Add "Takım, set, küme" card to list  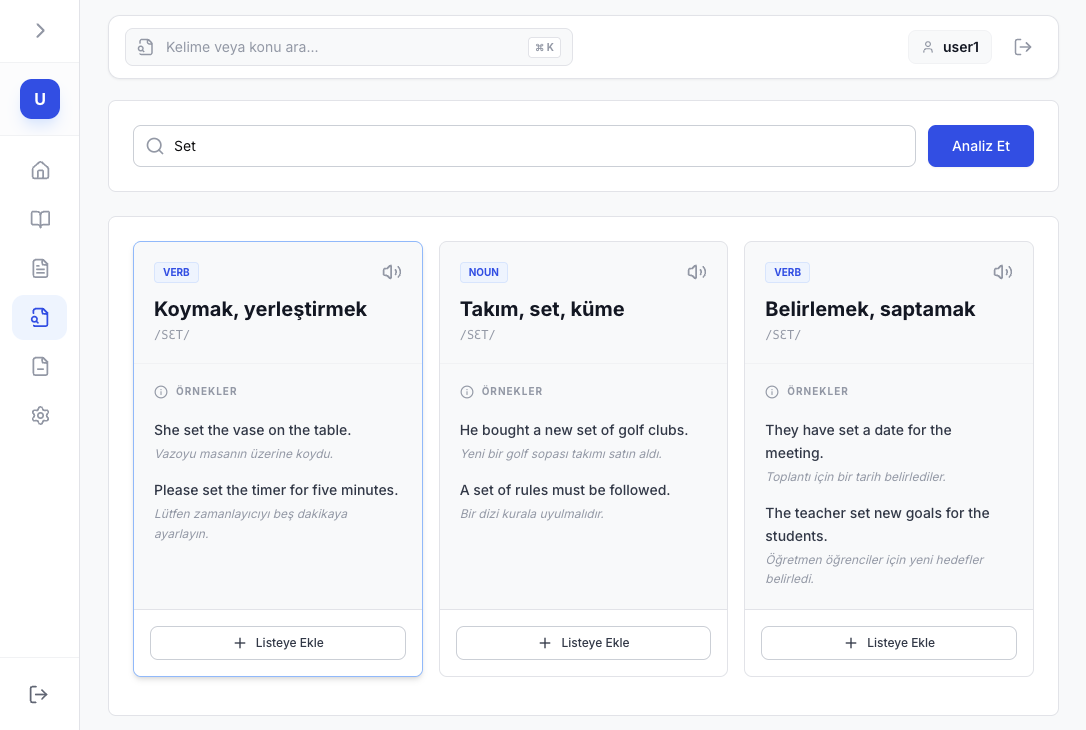point(583,643)
